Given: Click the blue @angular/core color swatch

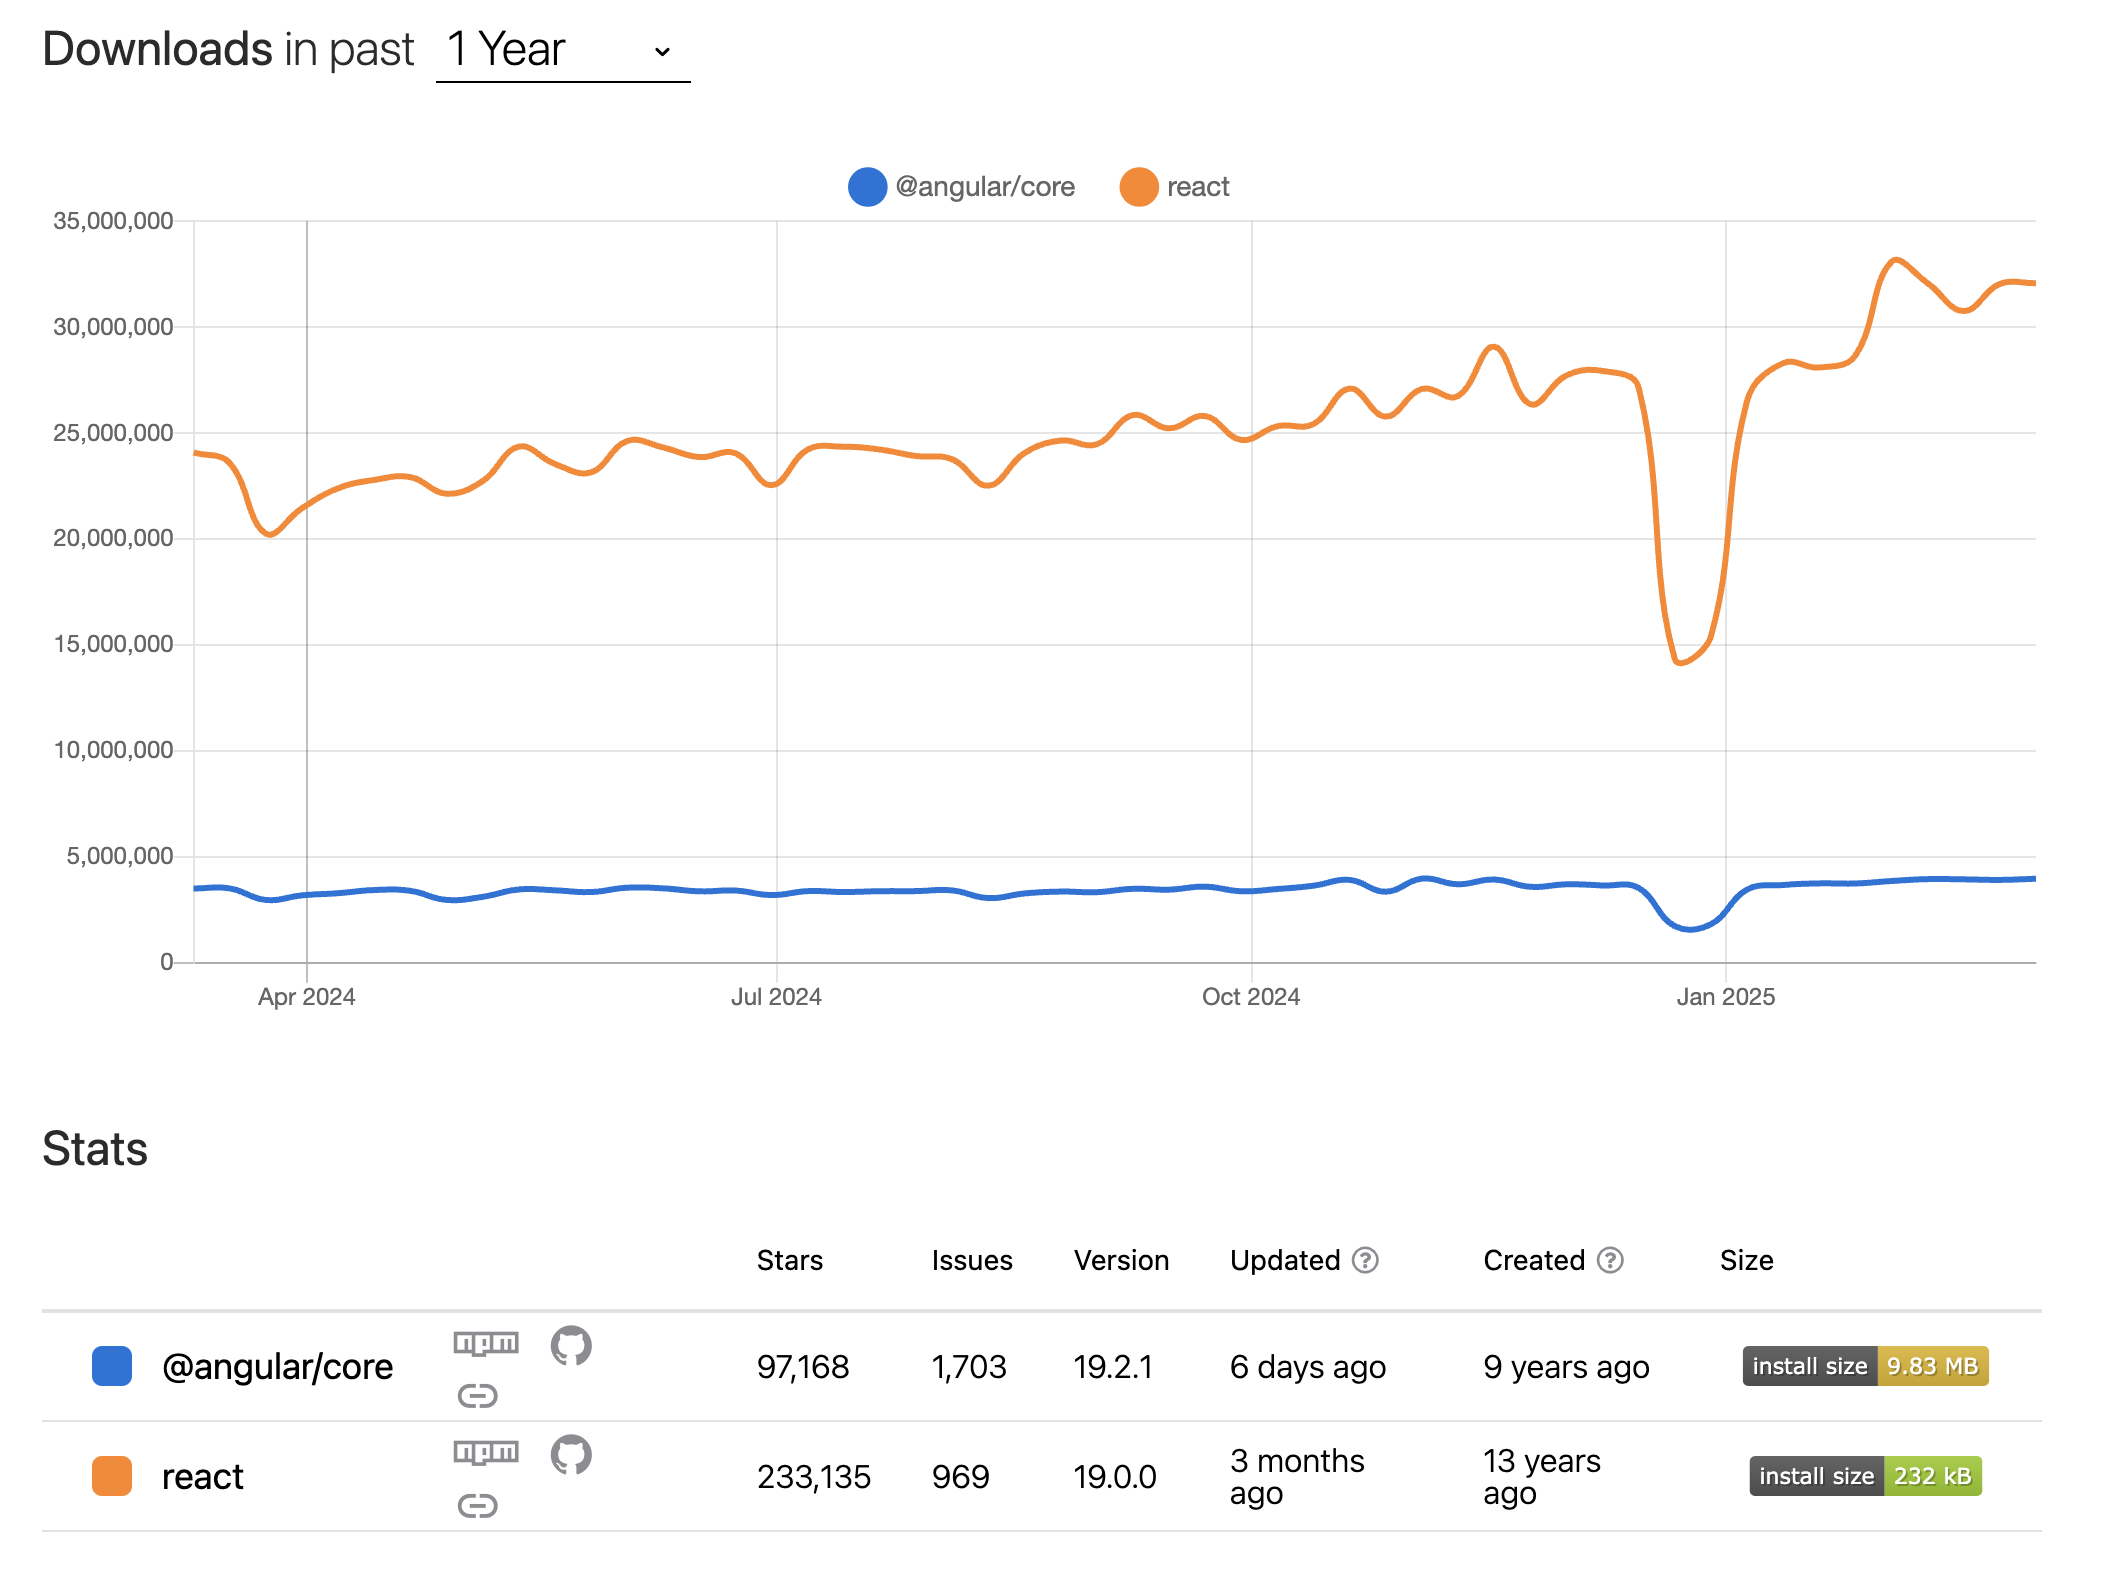Looking at the screenshot, I should click(112, 1366).
